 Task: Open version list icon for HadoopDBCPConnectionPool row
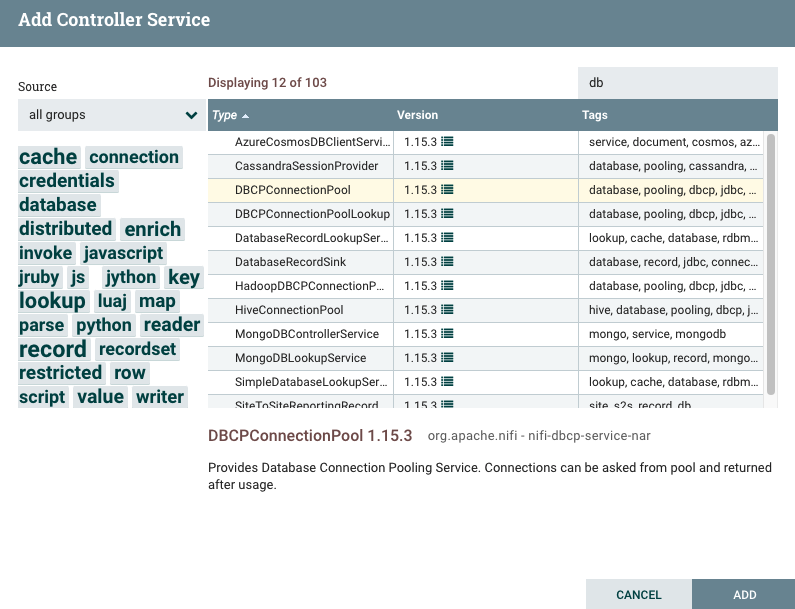click(x=447, y=286)
